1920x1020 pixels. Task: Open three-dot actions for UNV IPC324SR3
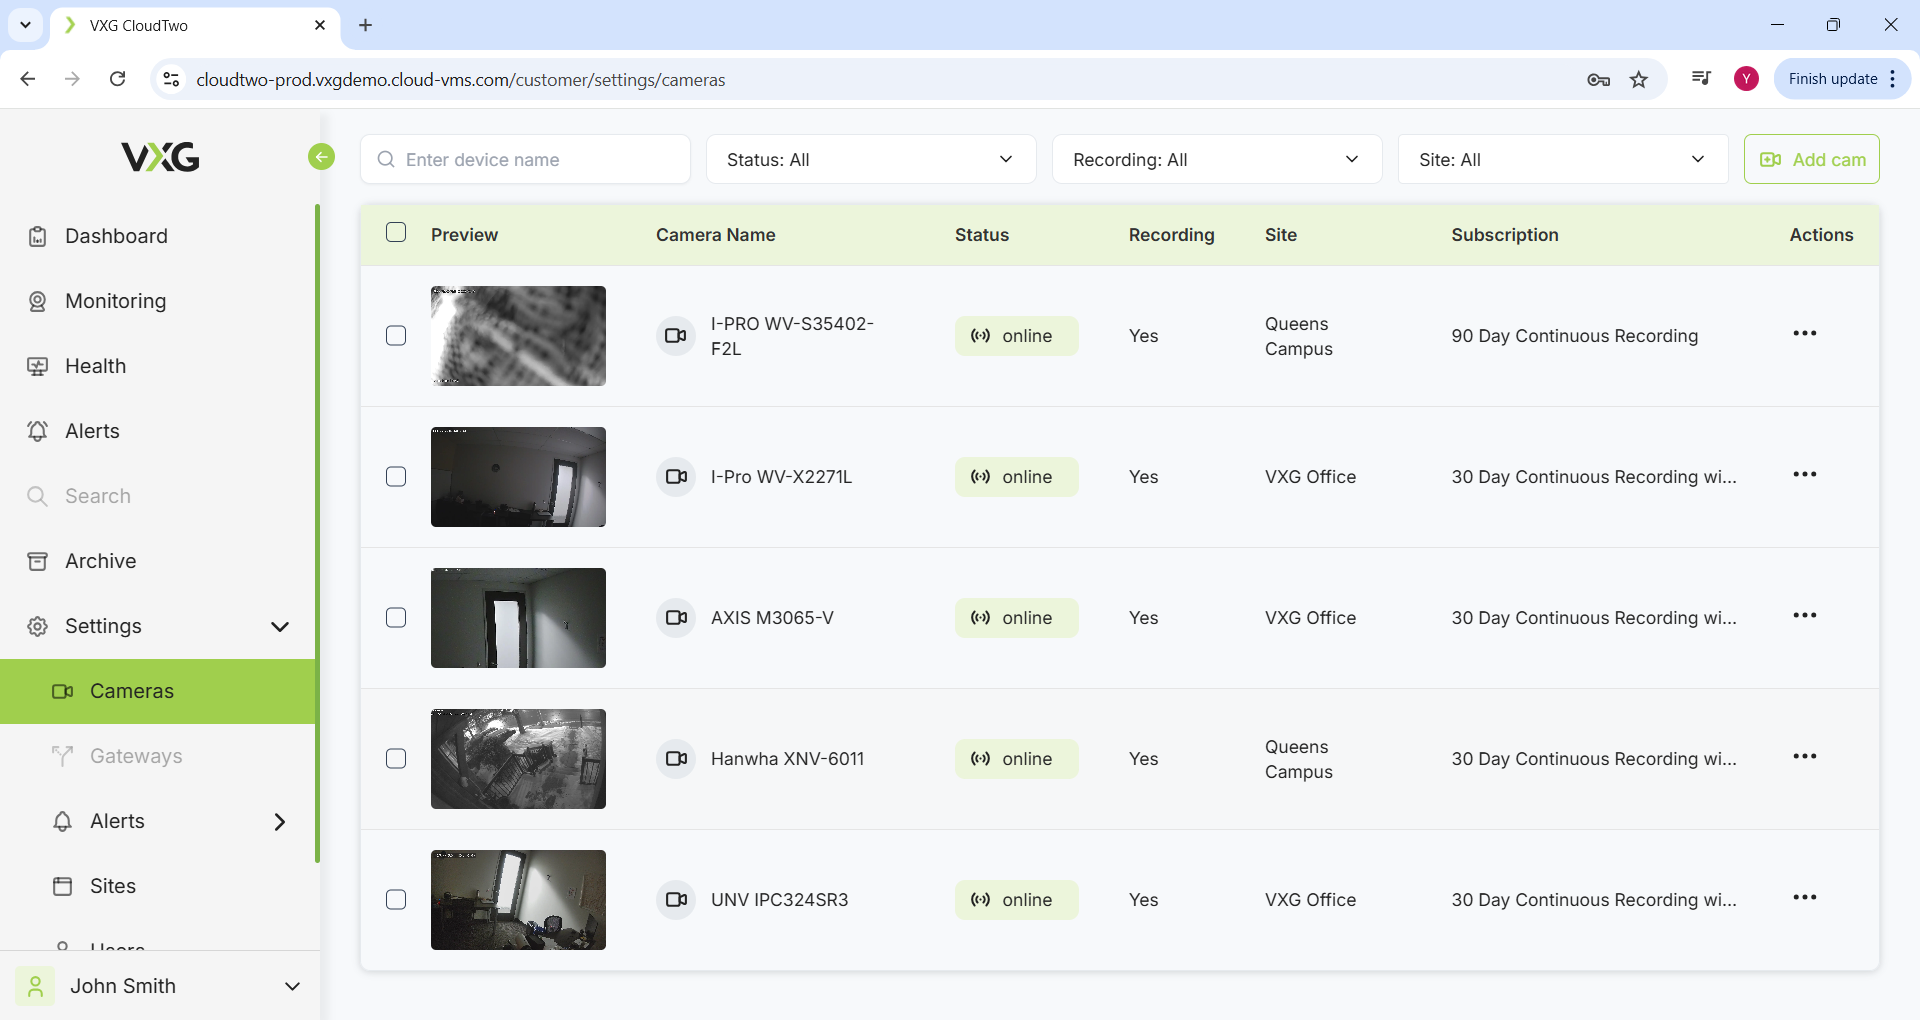(1804, 898)
